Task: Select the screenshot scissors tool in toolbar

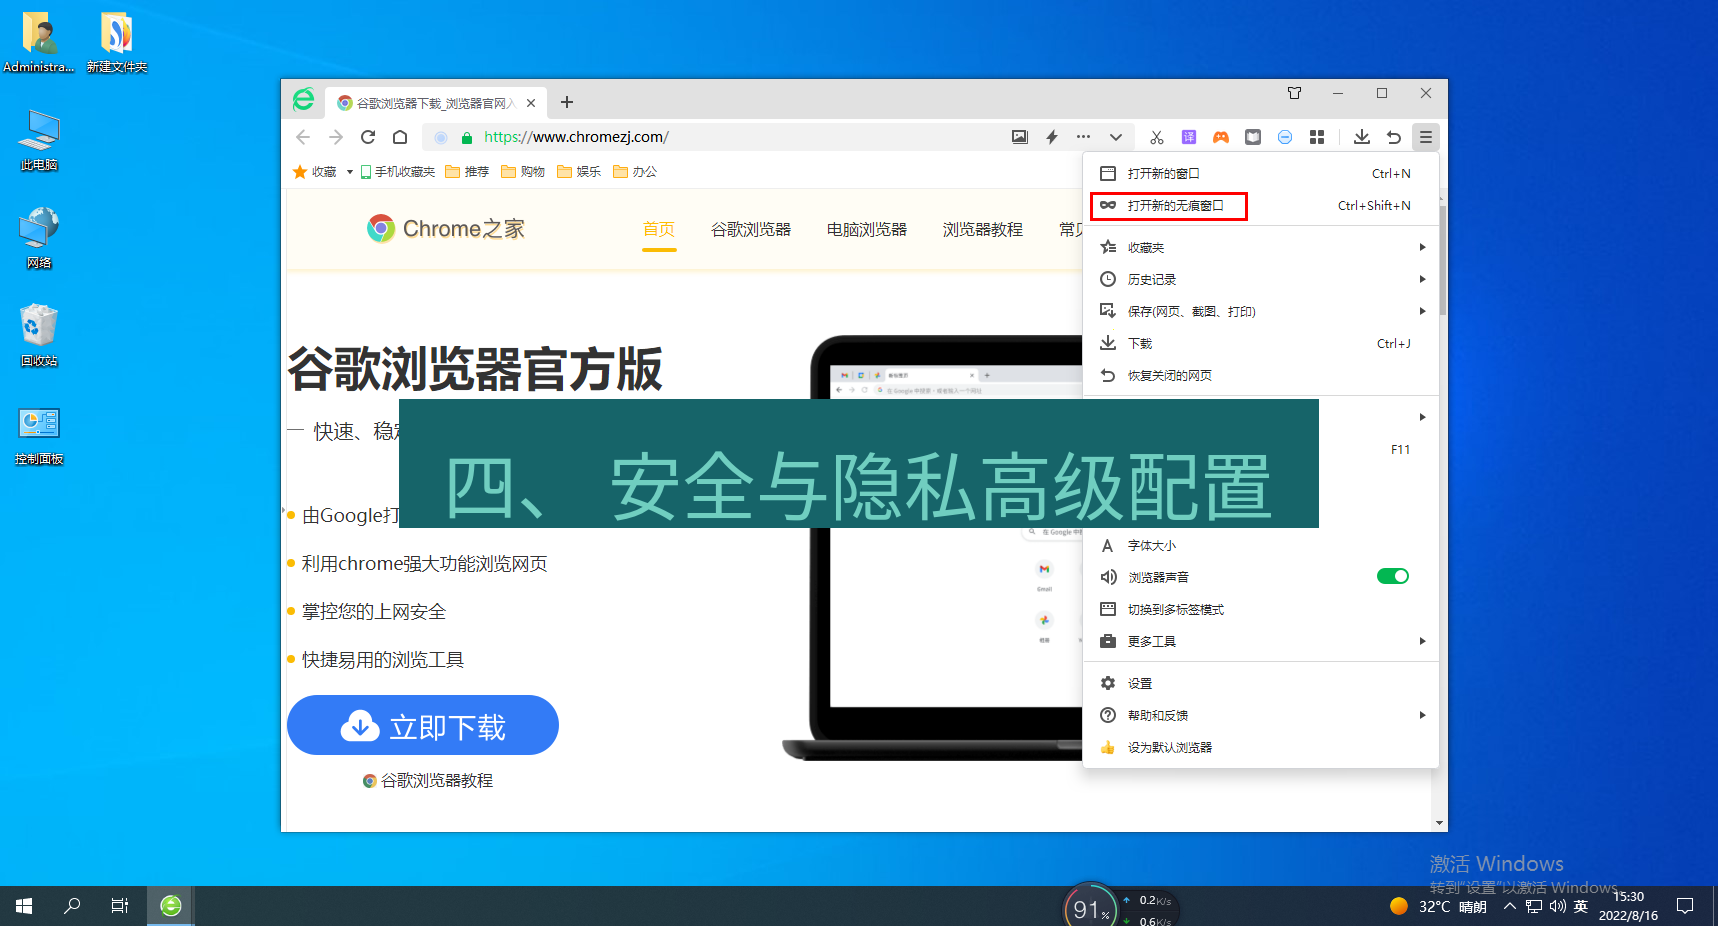Action: pos(1156,137)
